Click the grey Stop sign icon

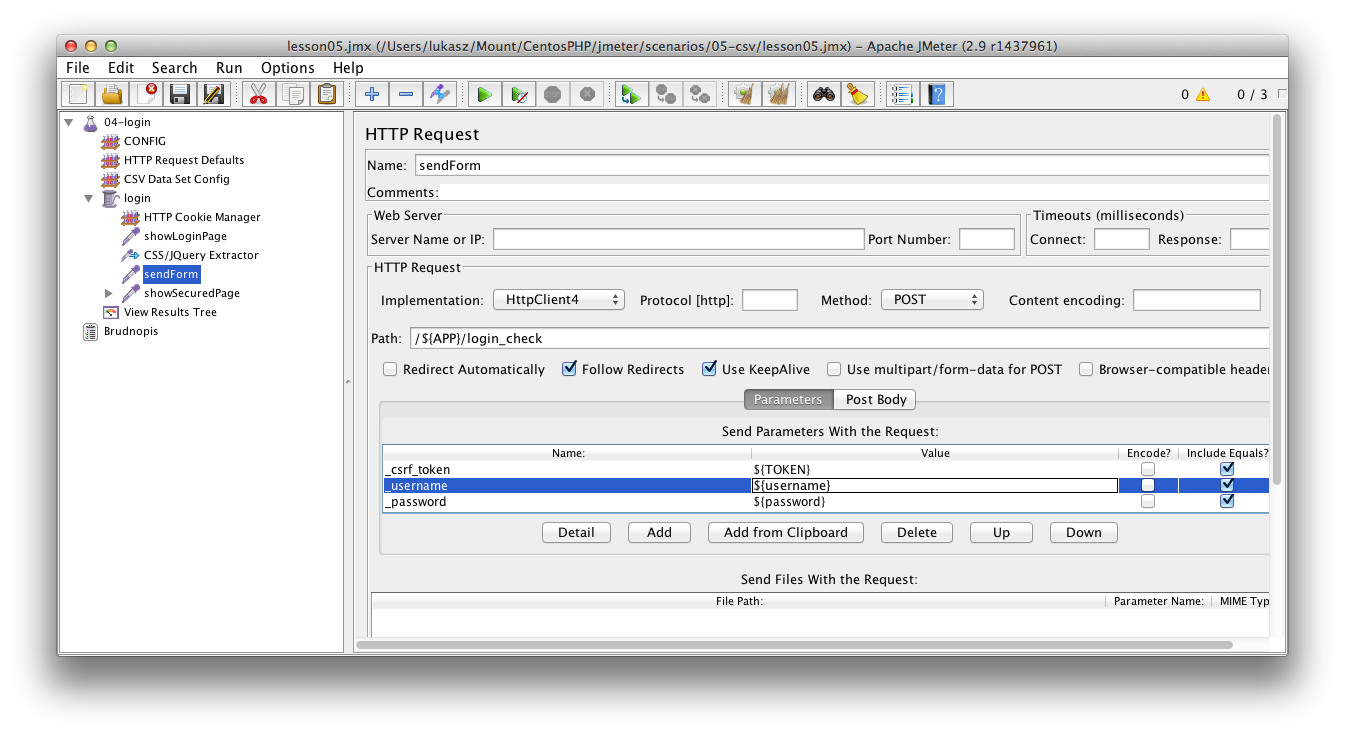[552, 94]
